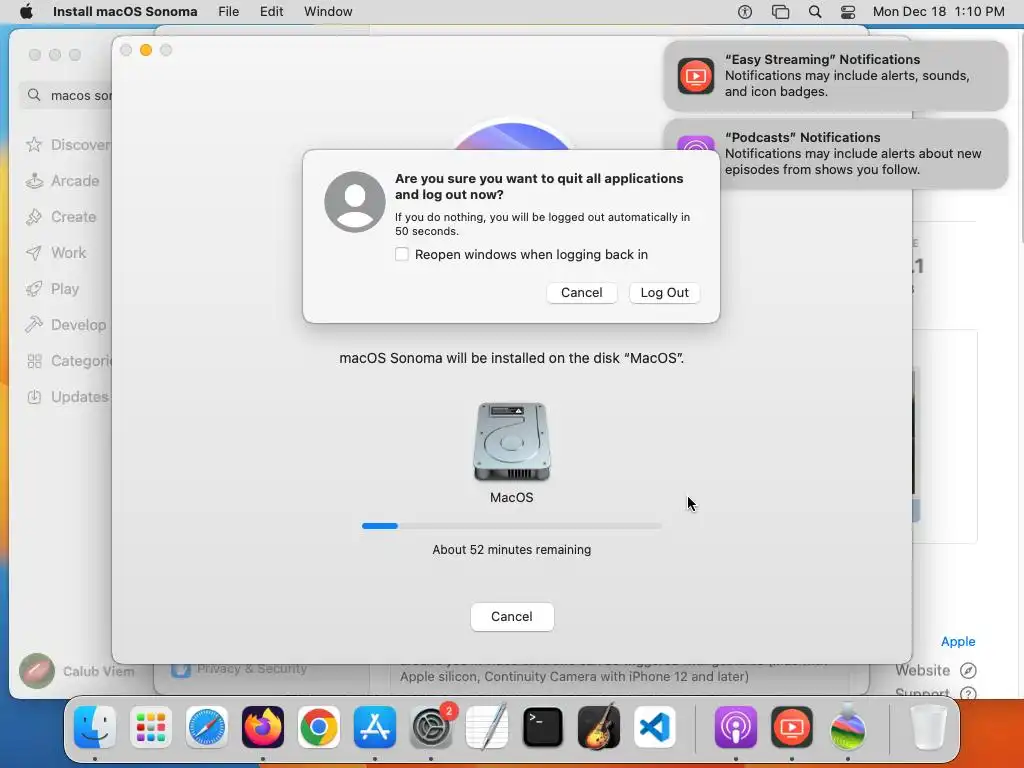
Task: Open Visual Studio Code from the Dock
Action: [x=654, y=727]
